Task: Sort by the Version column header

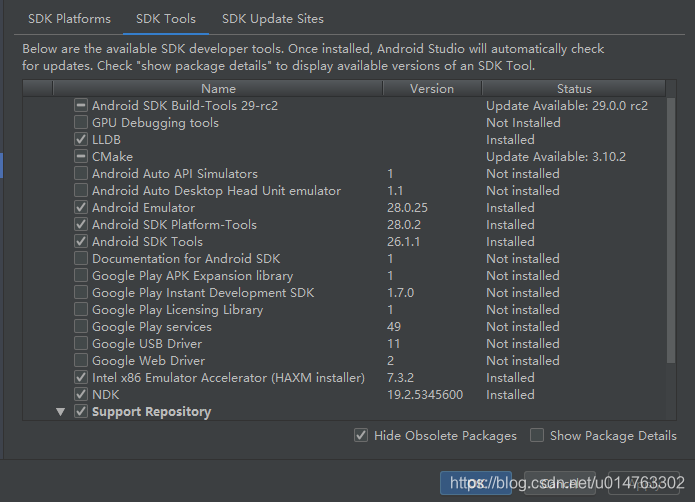Action: (x=432, y=89)
